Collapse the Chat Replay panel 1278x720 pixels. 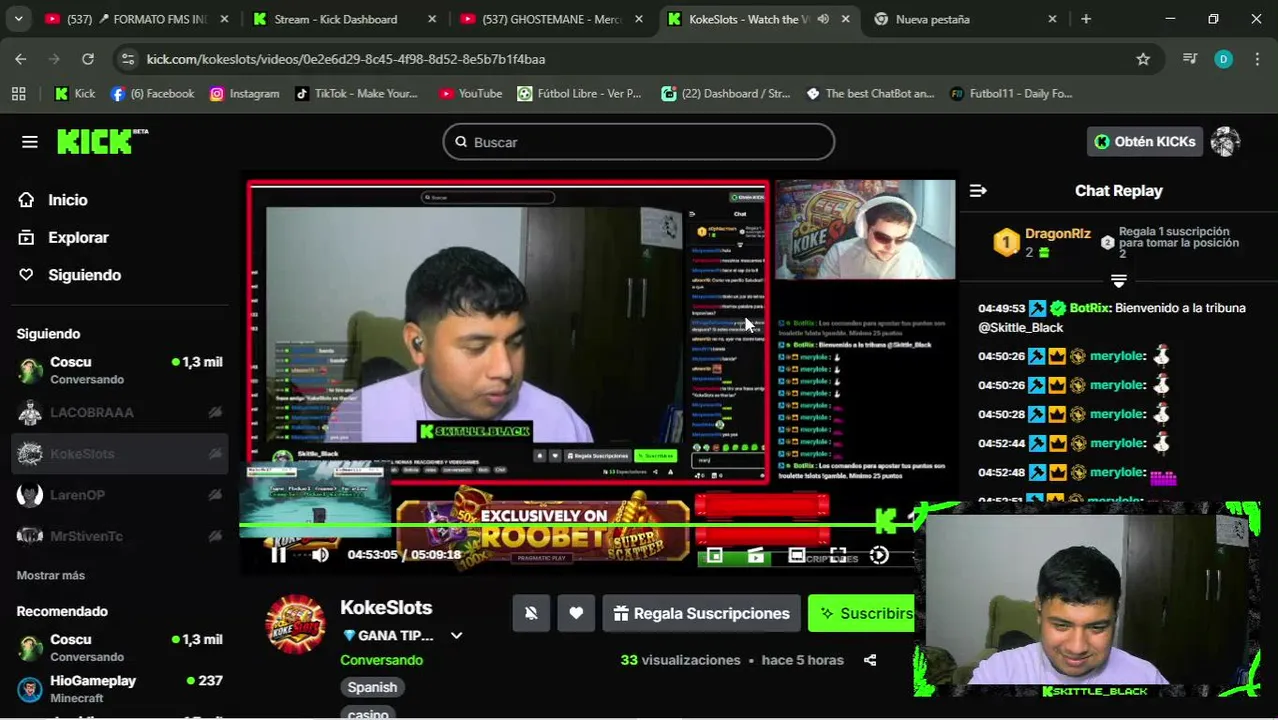click(x=978, y=191)
